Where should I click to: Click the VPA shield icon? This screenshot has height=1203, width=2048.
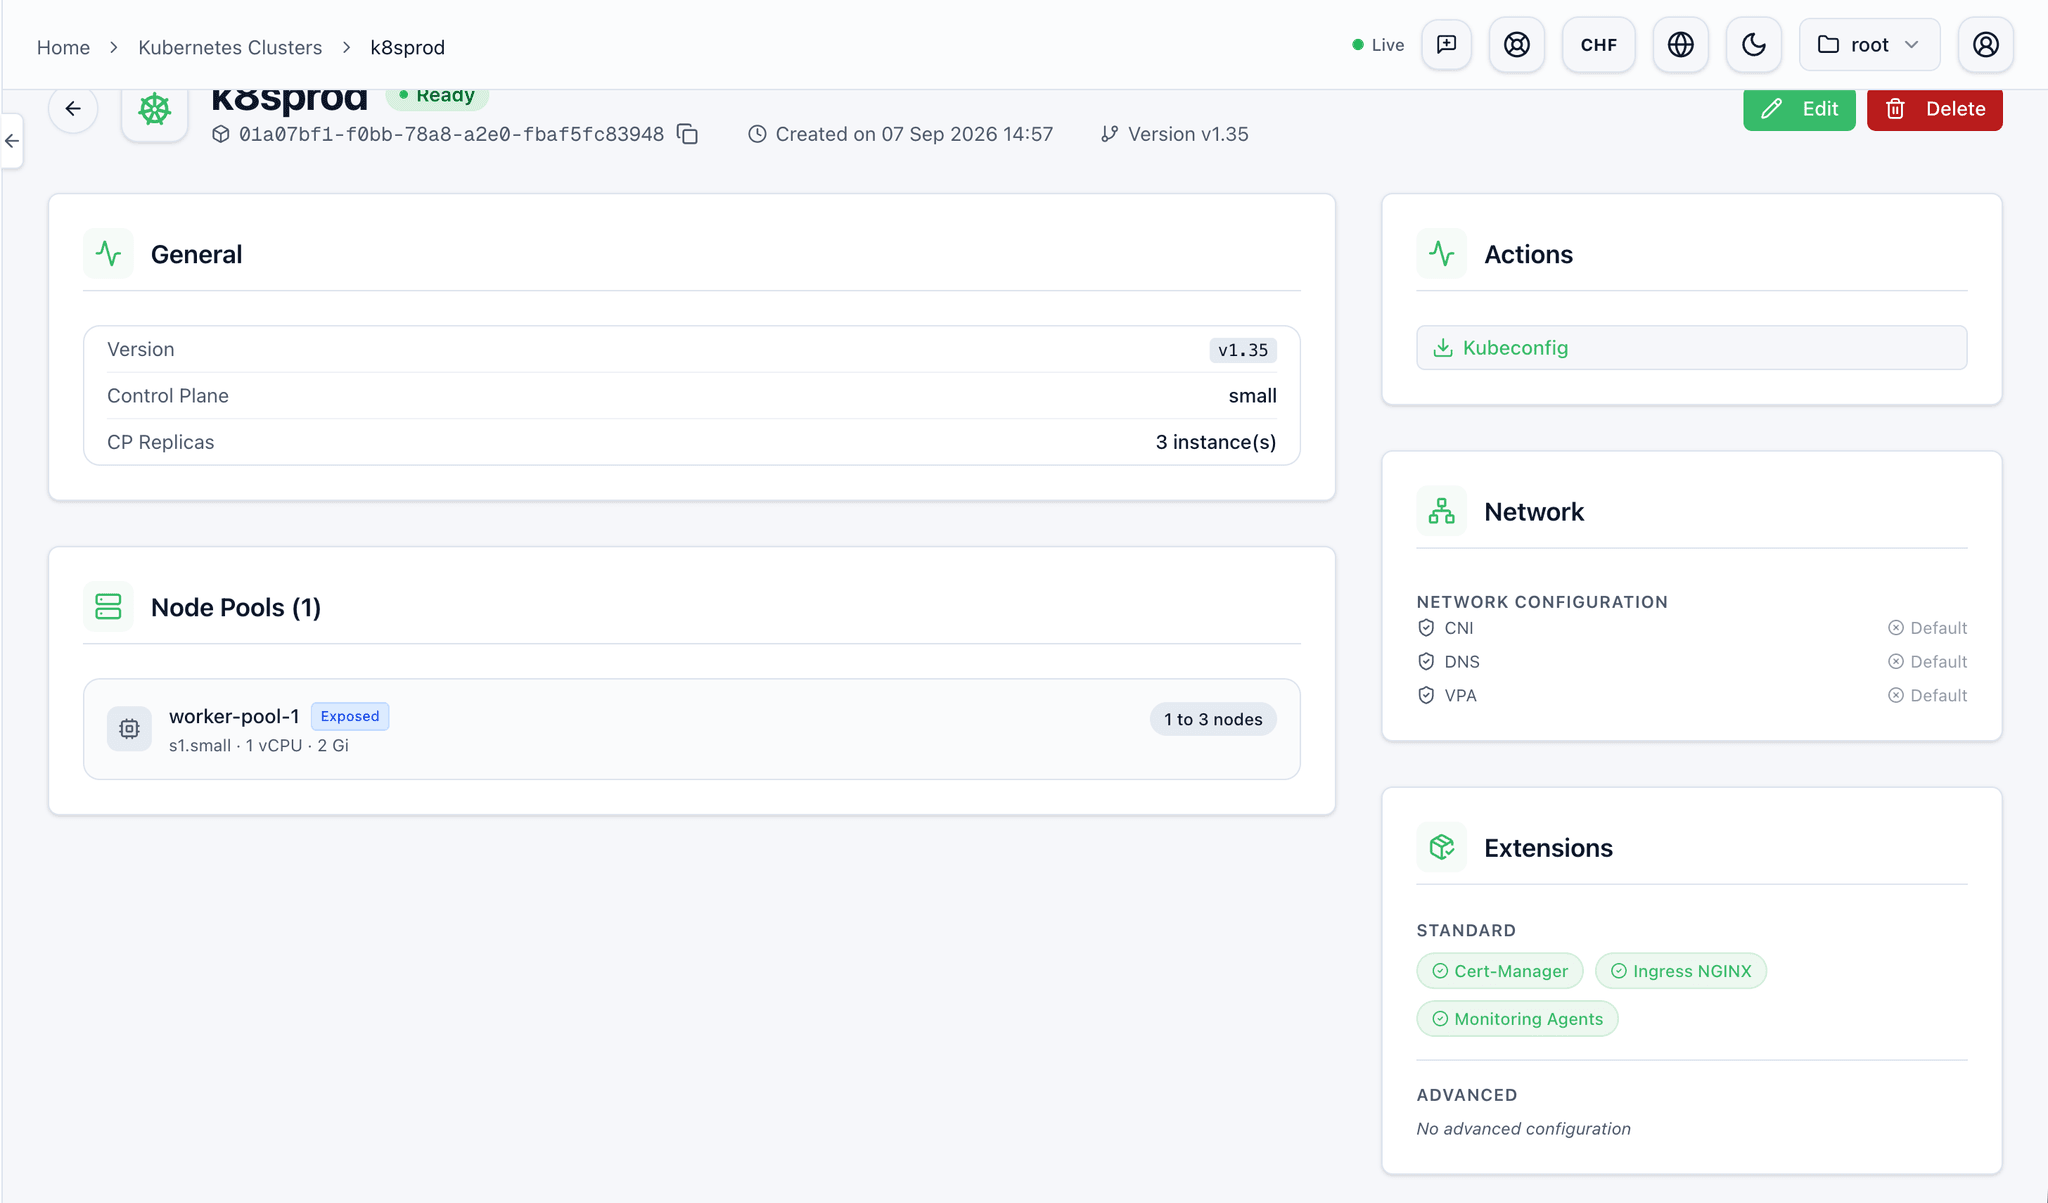[x=1426, y=695]
